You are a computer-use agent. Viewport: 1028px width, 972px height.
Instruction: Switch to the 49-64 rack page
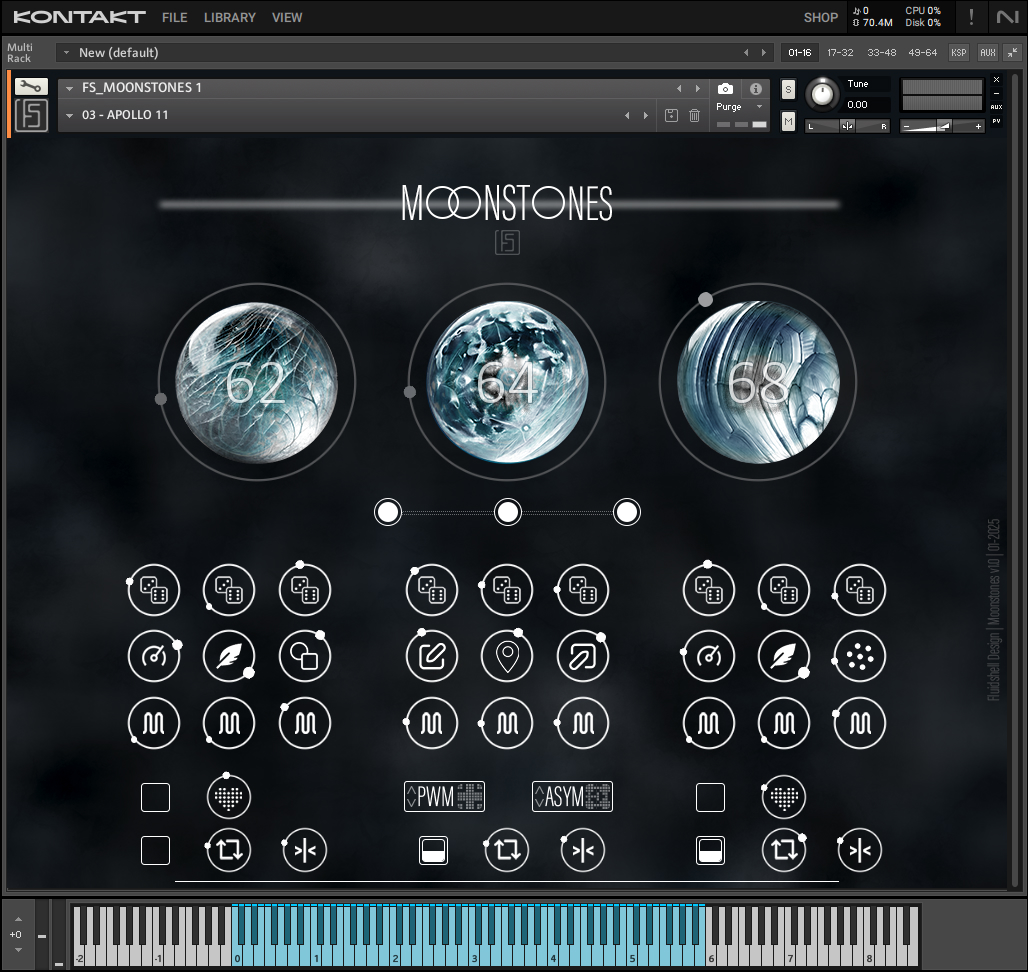click(x=922, y=52)
